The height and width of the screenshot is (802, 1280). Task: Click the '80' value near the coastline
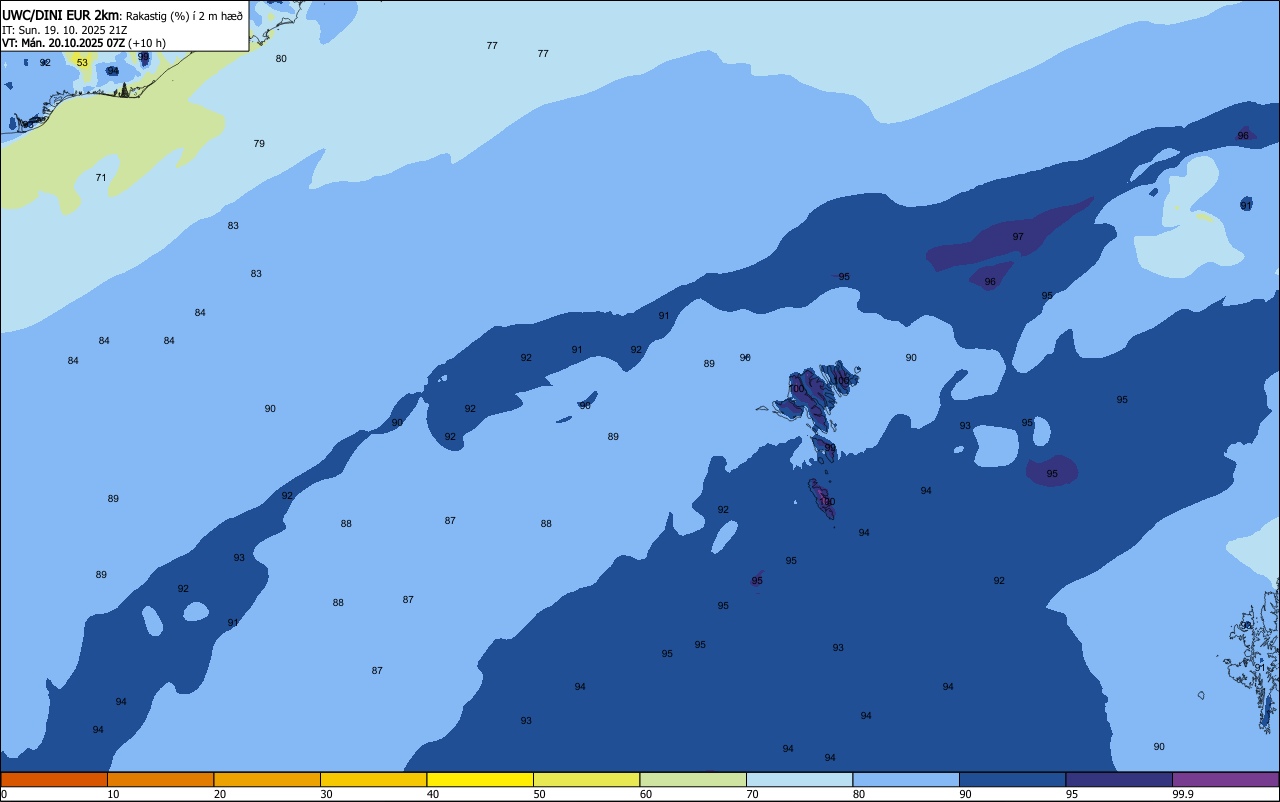point(281,59)
